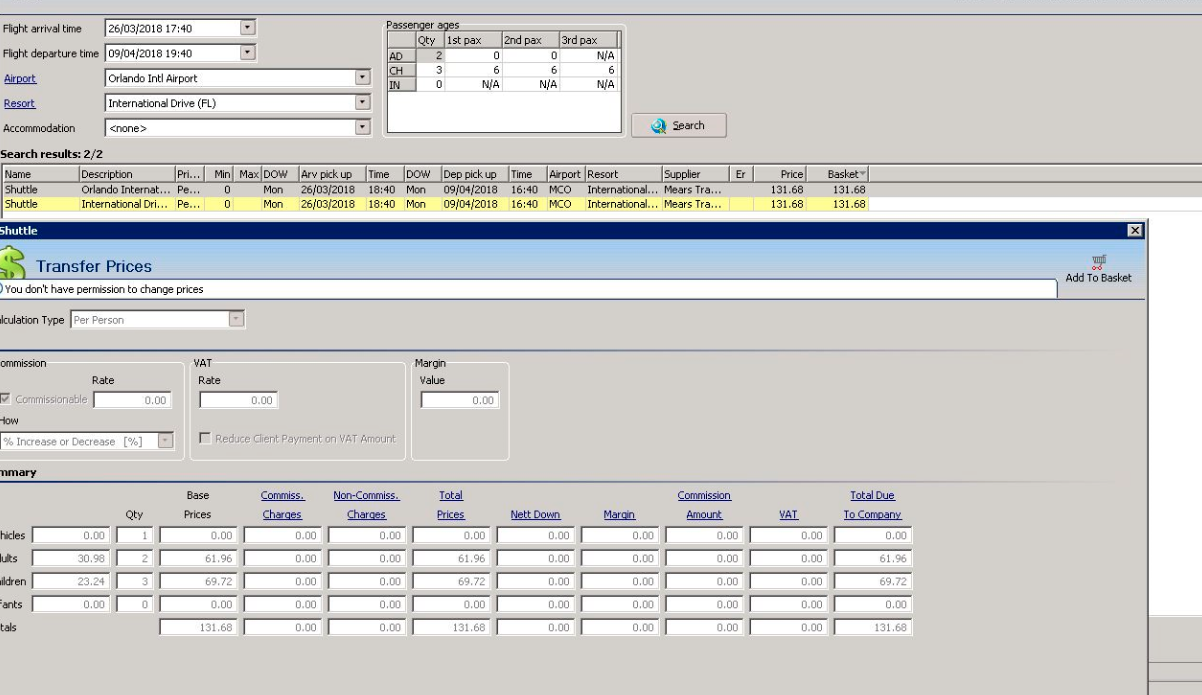
Task: Close the Shuttle Transfer Prices dialog
Action: point(1134,231)
